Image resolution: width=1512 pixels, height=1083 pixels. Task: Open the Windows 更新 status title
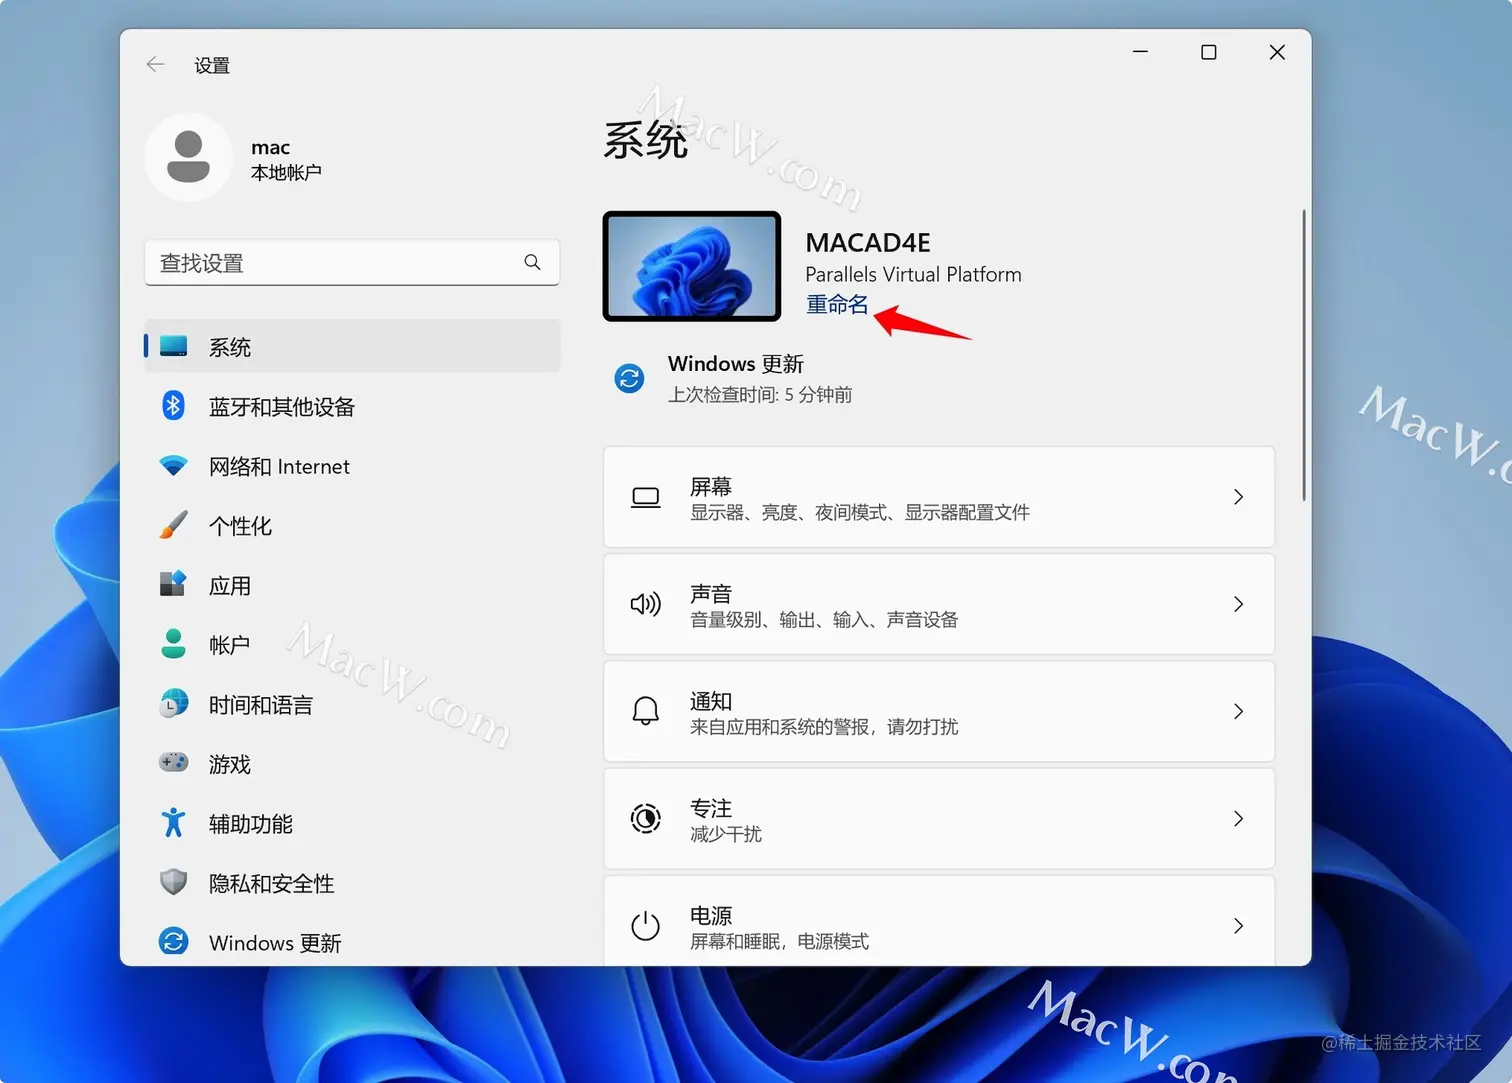[736, 364]
